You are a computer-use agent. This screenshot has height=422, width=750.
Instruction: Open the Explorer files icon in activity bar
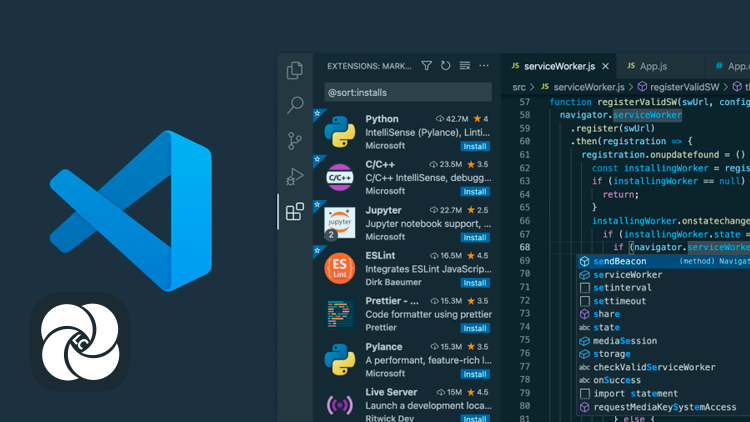pos(295,71)
